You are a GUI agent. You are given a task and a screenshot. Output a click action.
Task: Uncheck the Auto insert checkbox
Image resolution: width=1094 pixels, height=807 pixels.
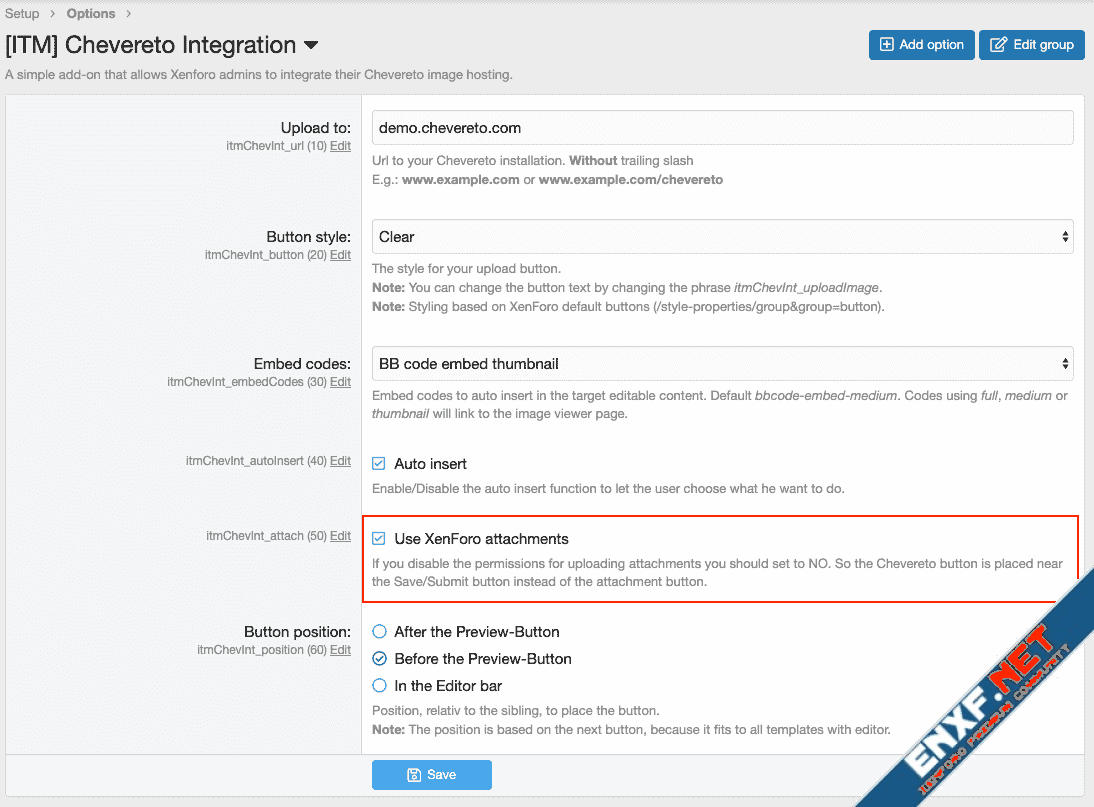click(x=379, y=464)
